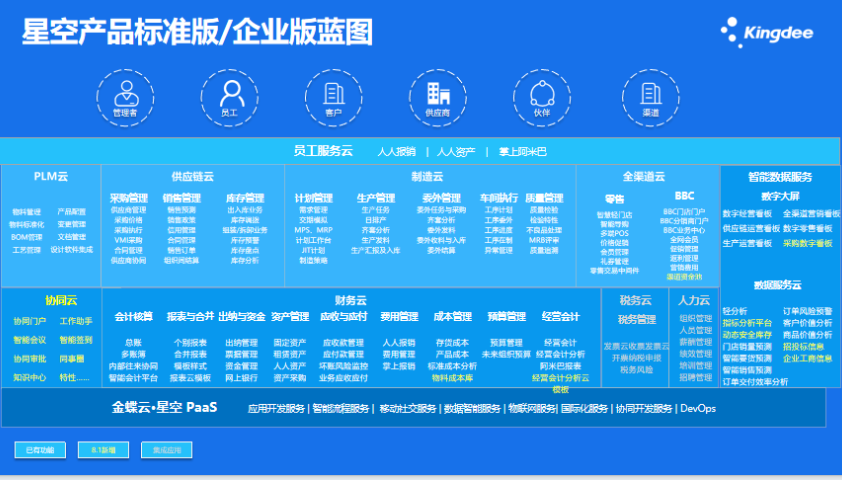
Task: Click BBC业务中心 item
Action: pyautogui.click(x=684, y=230)
